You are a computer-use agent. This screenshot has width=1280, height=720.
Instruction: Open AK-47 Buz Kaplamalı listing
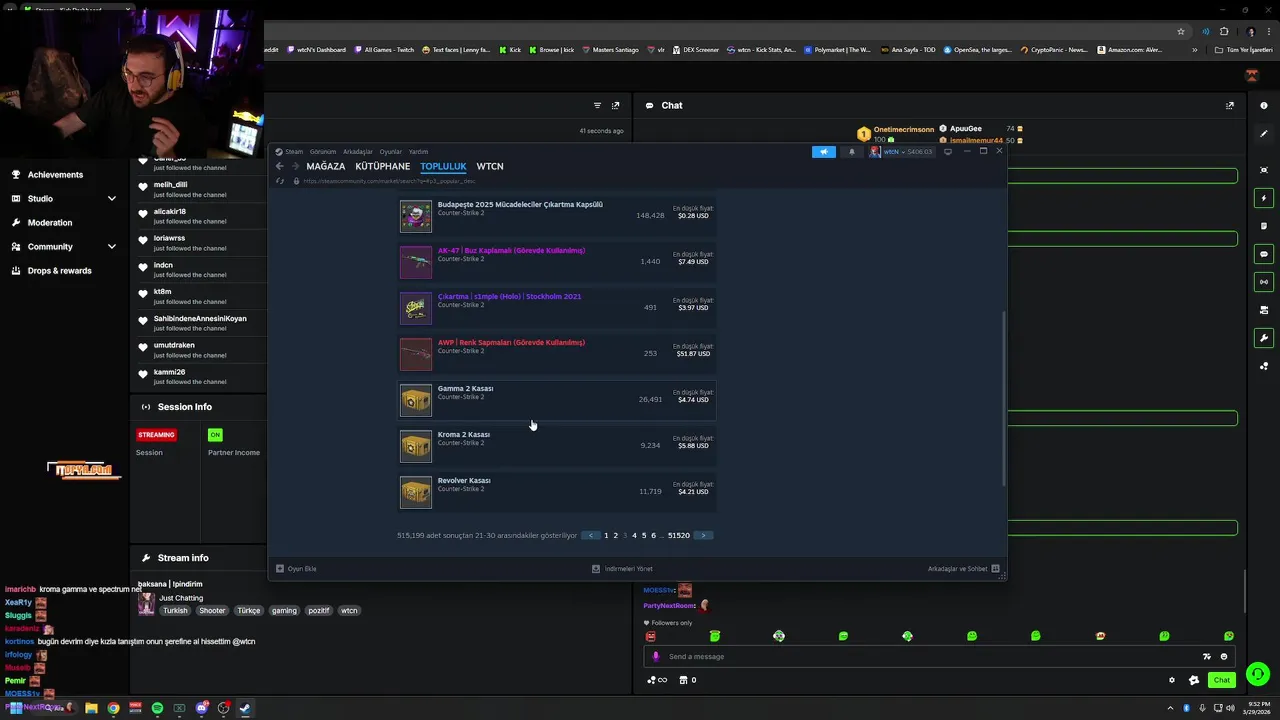[x=557, y=262]
